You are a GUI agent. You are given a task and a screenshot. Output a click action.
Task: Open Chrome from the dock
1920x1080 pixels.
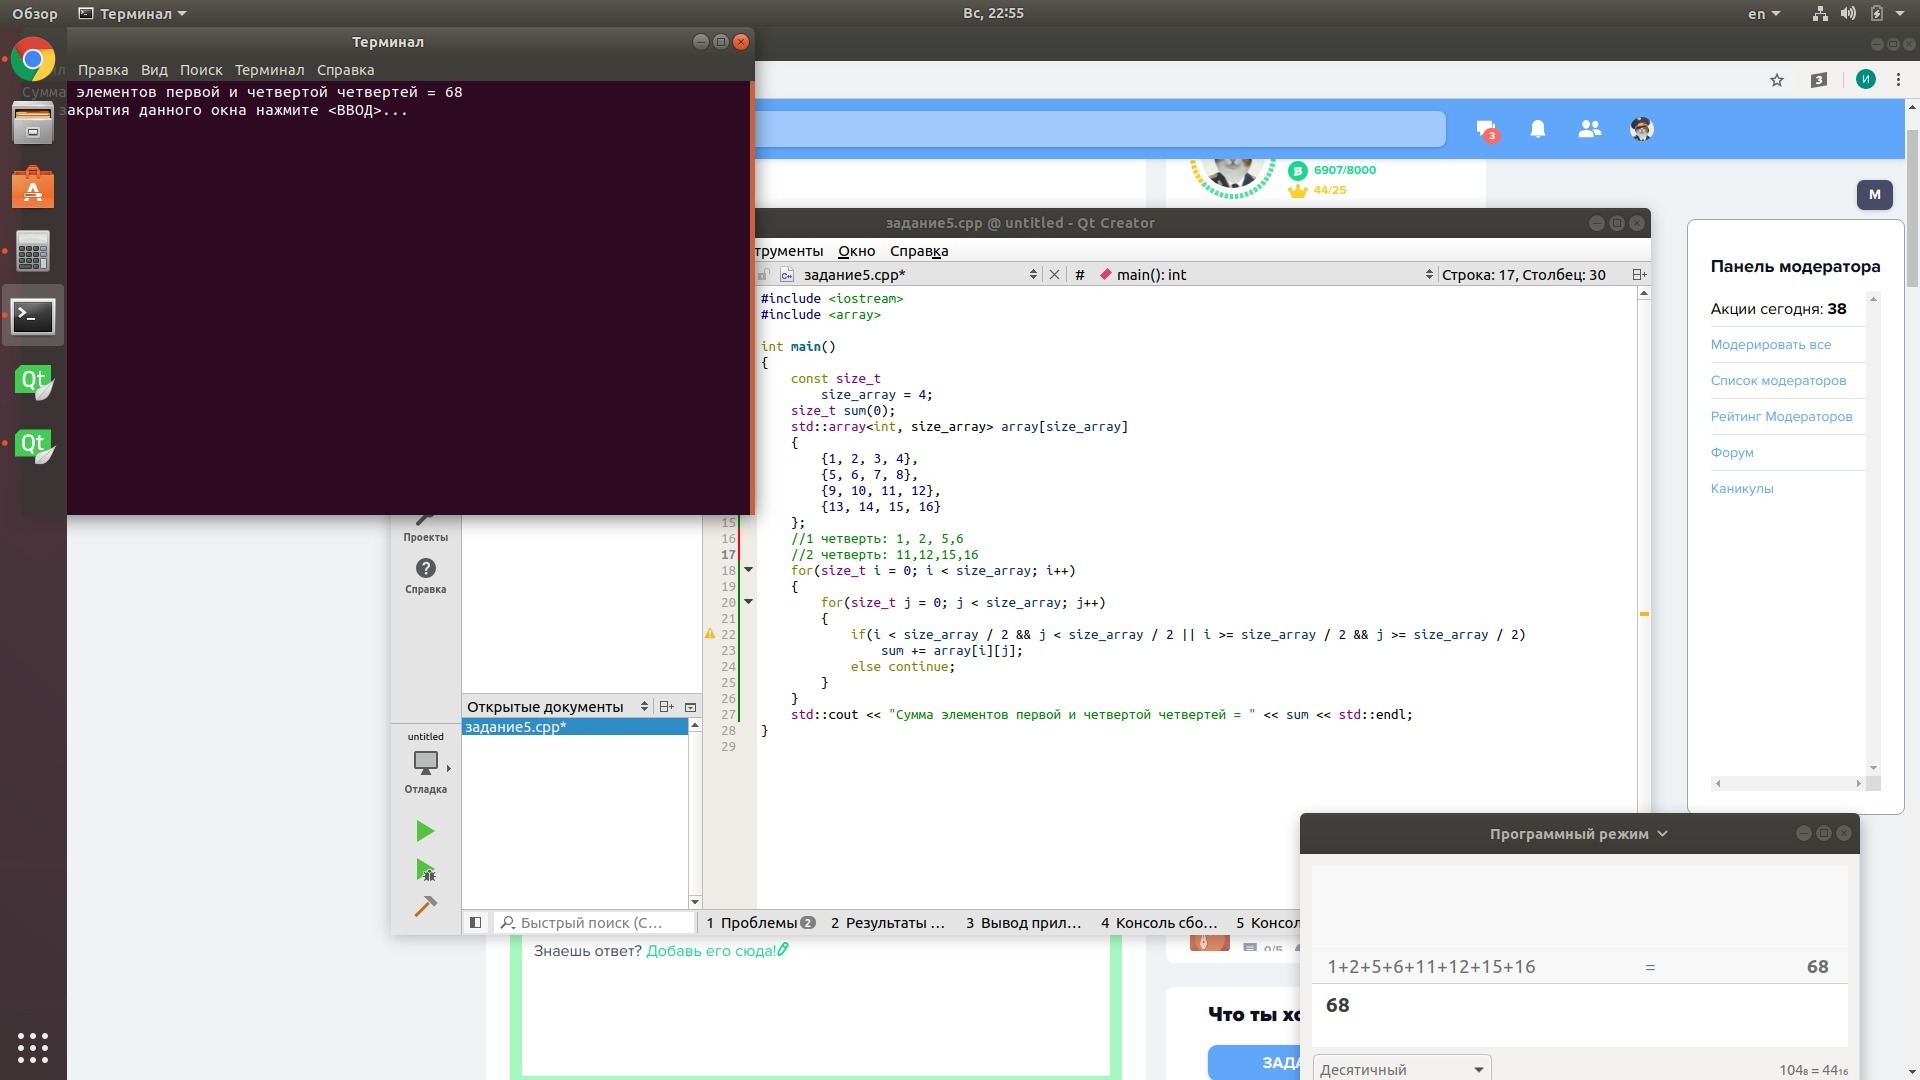click(x=33, y=60)
